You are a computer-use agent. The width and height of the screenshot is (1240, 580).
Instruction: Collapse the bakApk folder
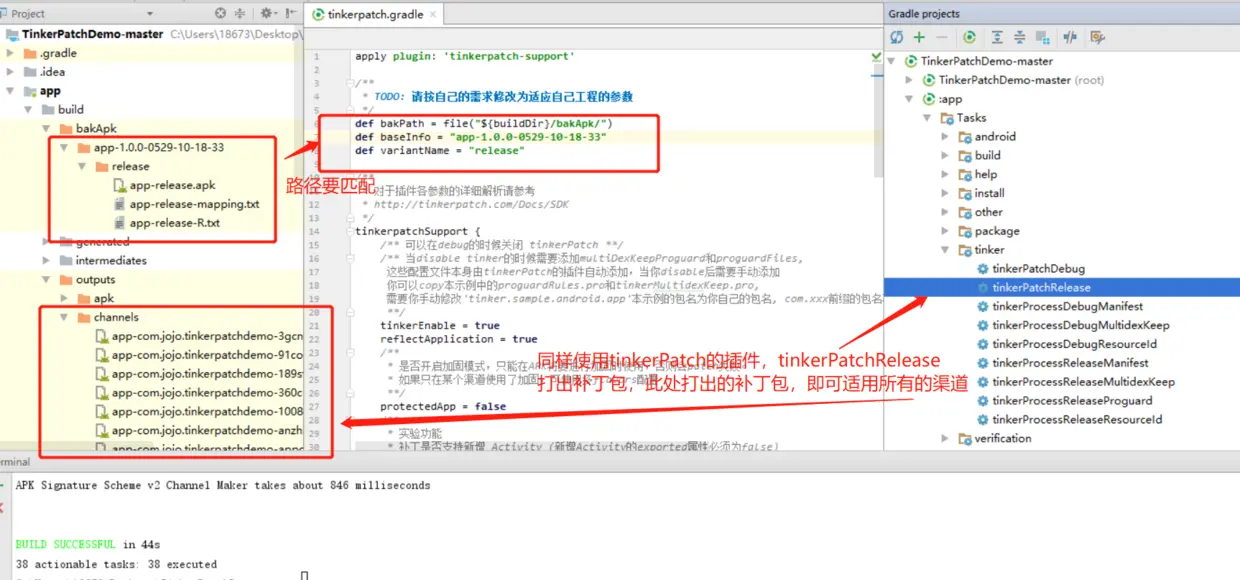46,129
